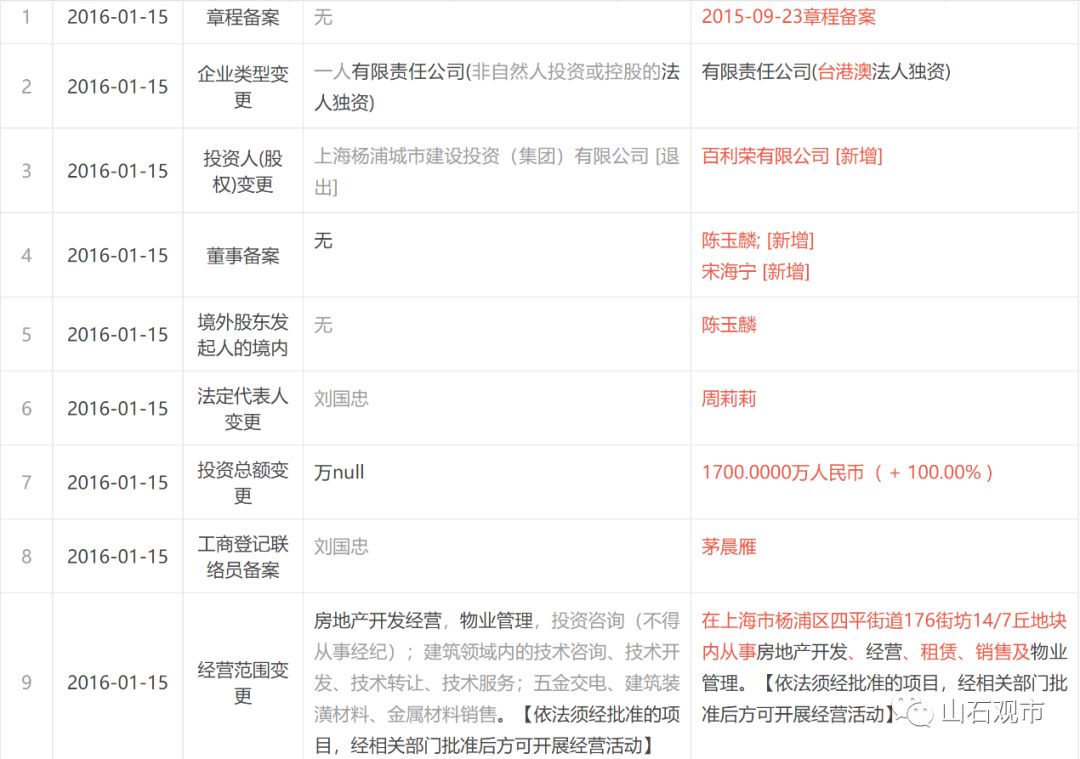Select row number 9 in index column
Image resolution: width=1080 pixels, height=759 pixels.
(26, 682)
